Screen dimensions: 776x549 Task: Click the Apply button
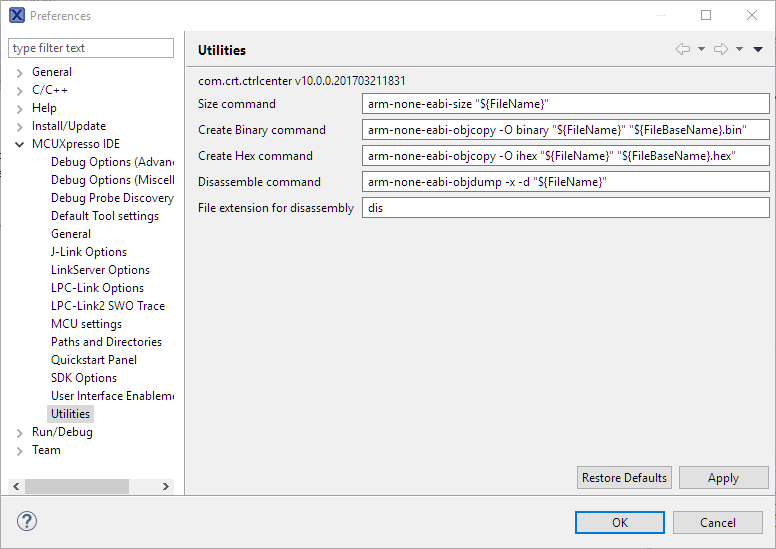tap(724, 478)
